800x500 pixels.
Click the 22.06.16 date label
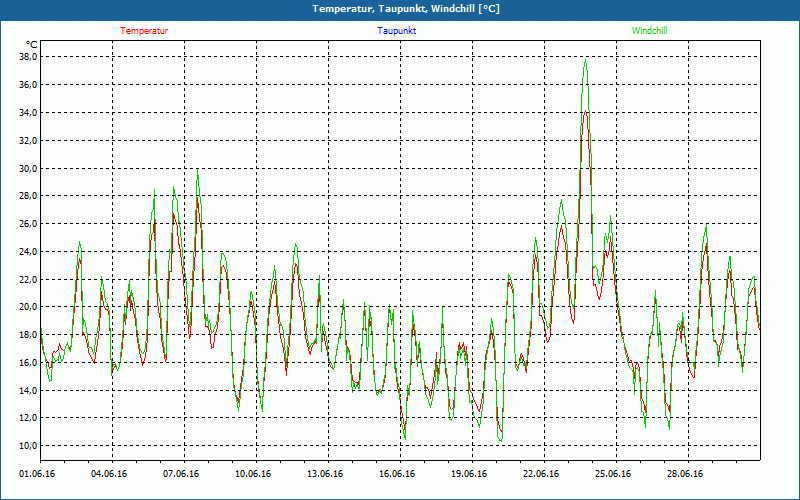[x=541, y=474]
